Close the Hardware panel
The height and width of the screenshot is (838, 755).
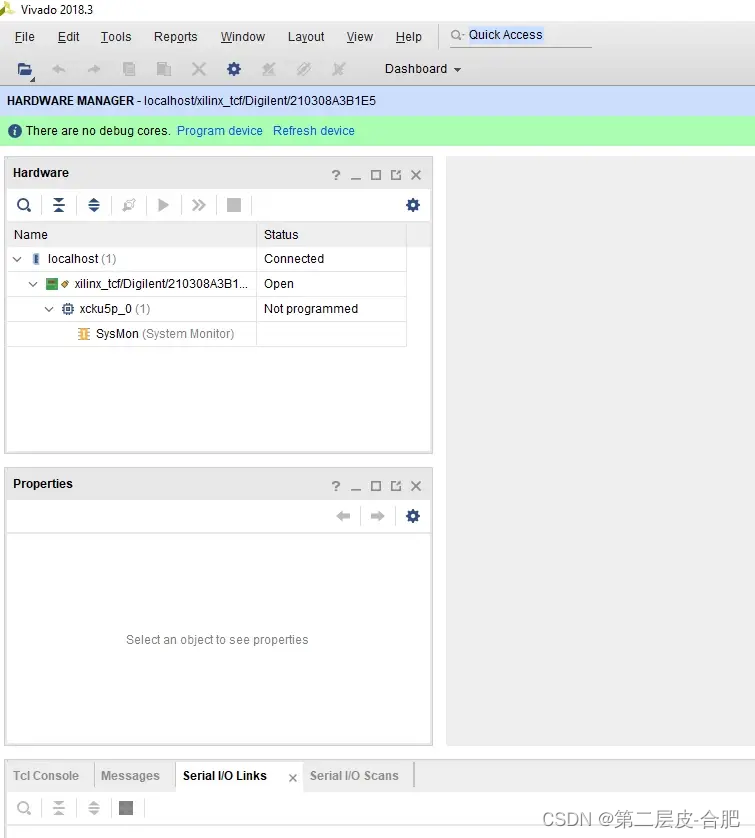tap(416, 175)
